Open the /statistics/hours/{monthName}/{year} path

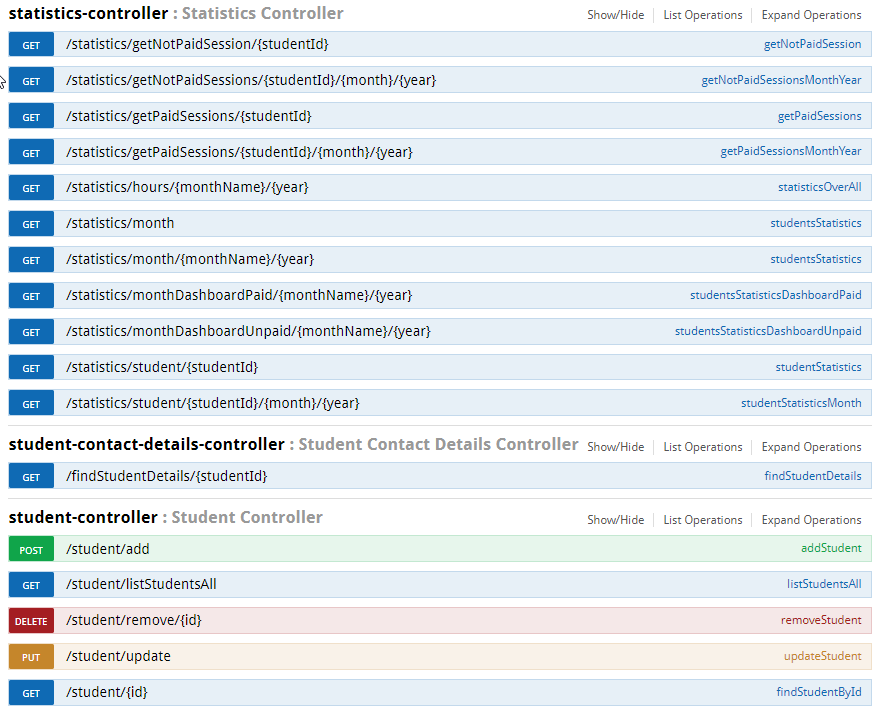tap(187, 187)
